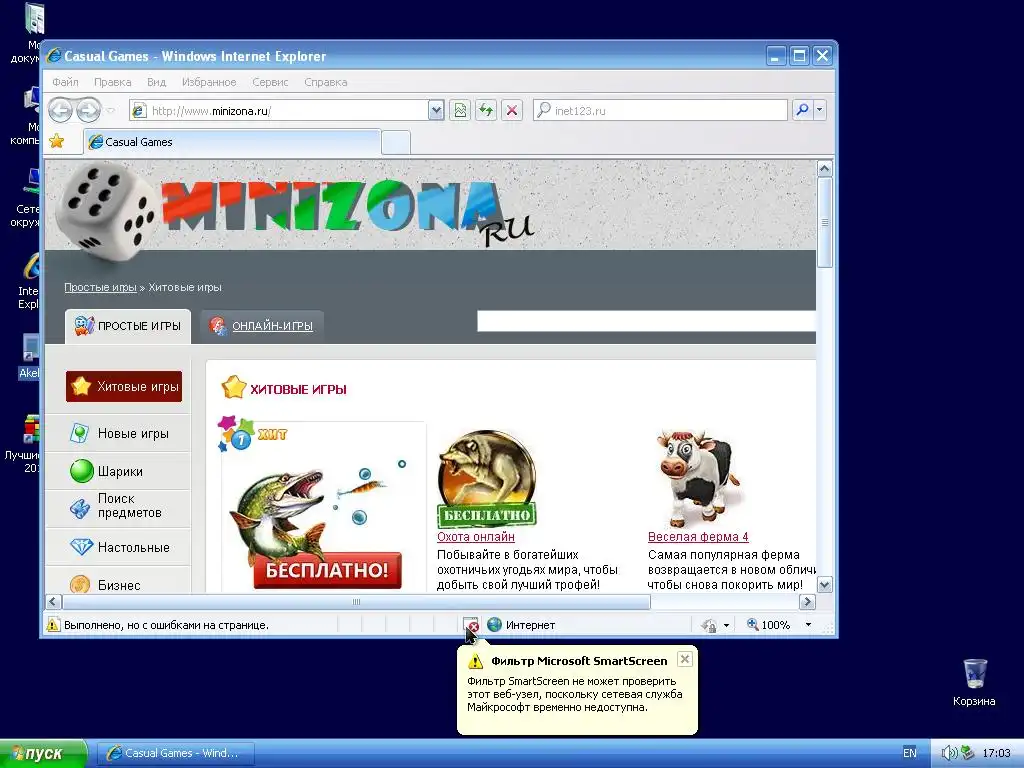Image resolution: width=1024 pixels, height=768 pixels.
Task: Click the SmartScreen filter status icon
Action: pos(471,625)
